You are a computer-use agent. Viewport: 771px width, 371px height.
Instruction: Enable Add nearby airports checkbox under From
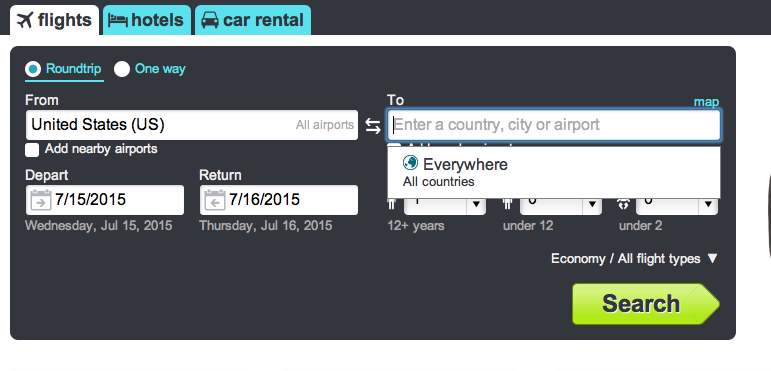pyautogui.click(x=32, y=150)
